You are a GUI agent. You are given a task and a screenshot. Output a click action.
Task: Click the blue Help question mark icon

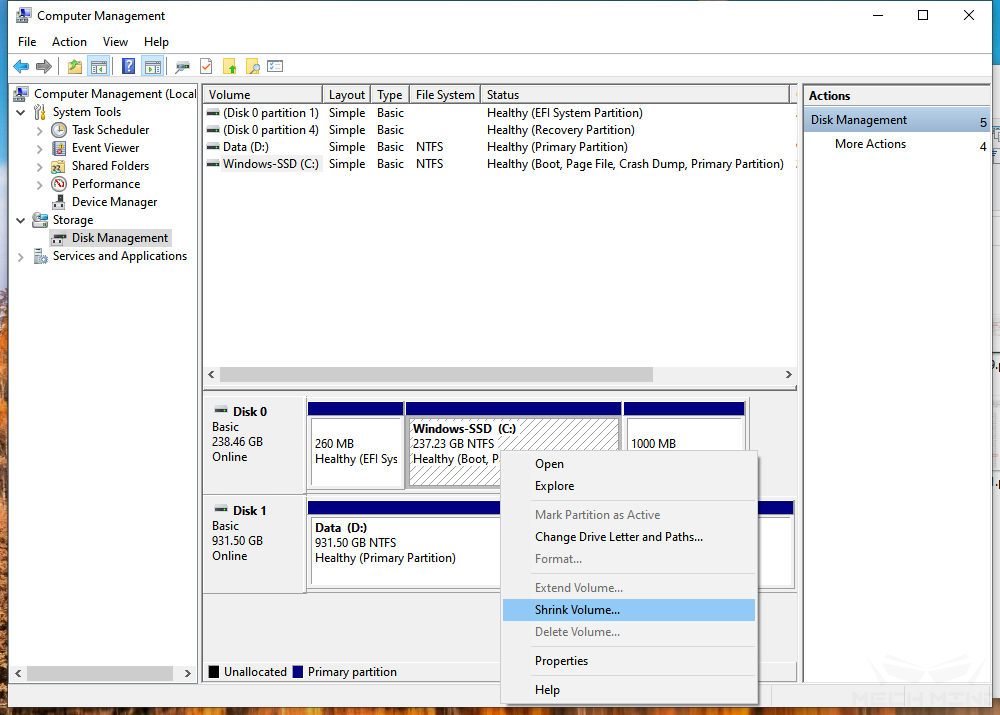[128, 67]
